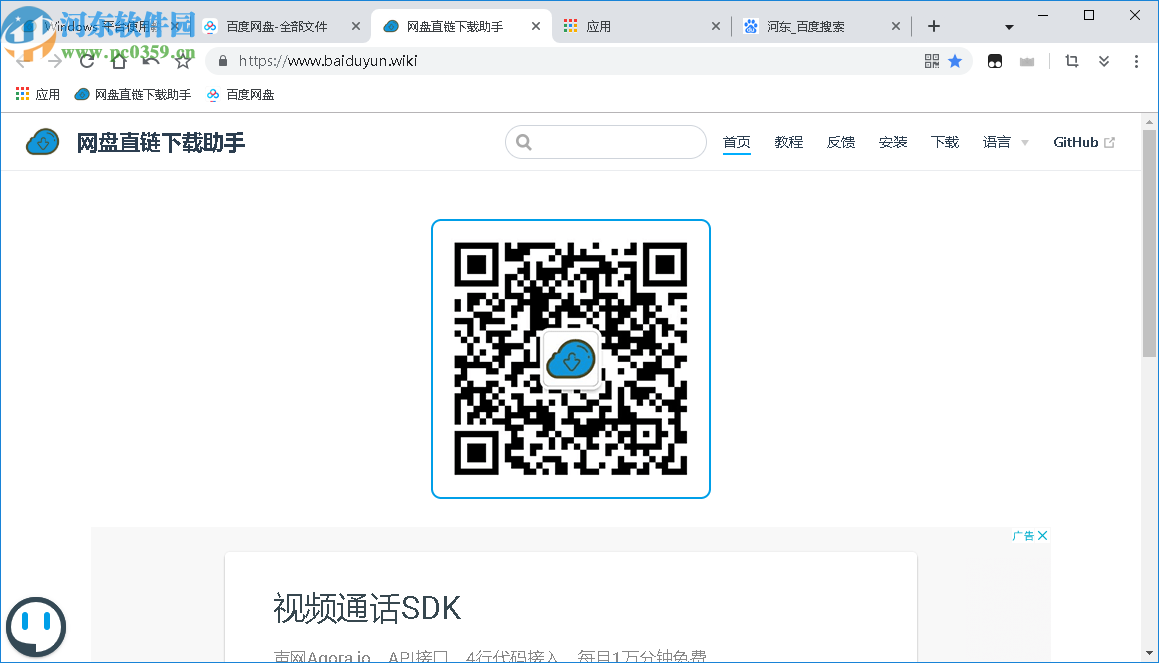Close the 河东_百度搜索 tab

point(896,26)
